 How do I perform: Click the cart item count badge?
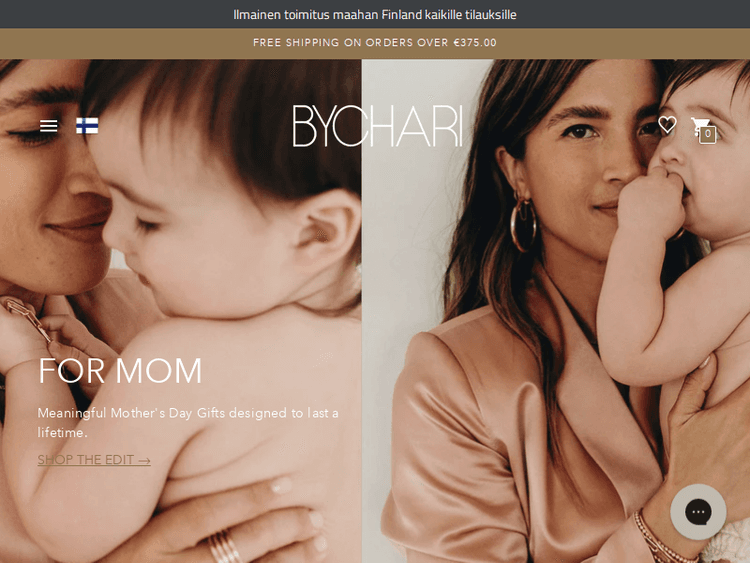(707, 134)
